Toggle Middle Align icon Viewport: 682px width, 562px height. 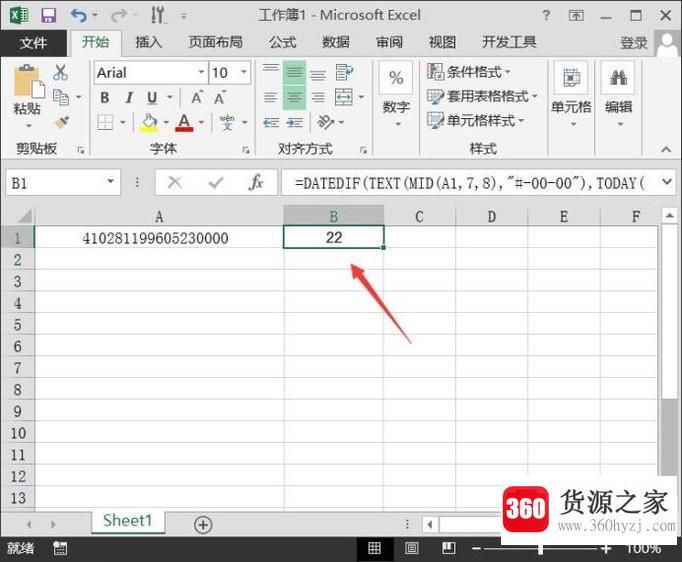tap(294, 72)
